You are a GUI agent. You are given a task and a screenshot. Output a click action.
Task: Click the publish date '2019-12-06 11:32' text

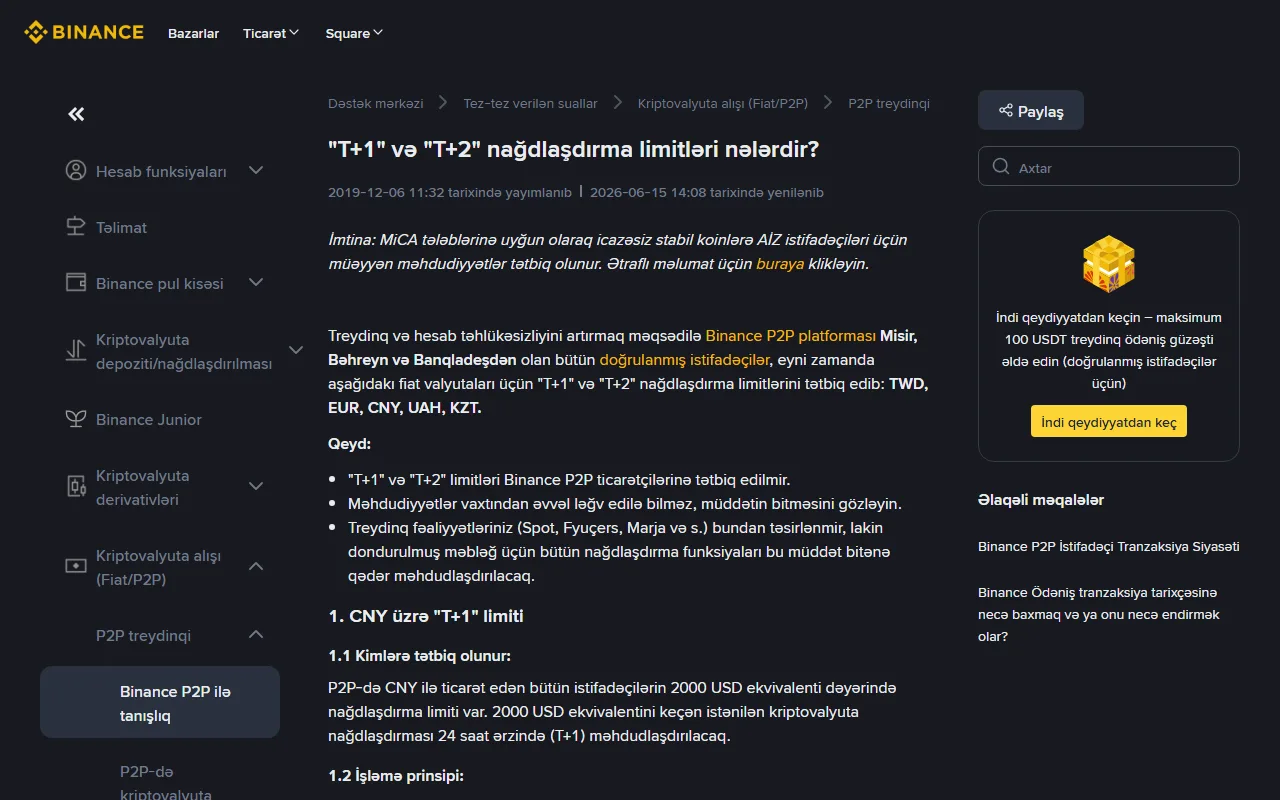[384, 192]
